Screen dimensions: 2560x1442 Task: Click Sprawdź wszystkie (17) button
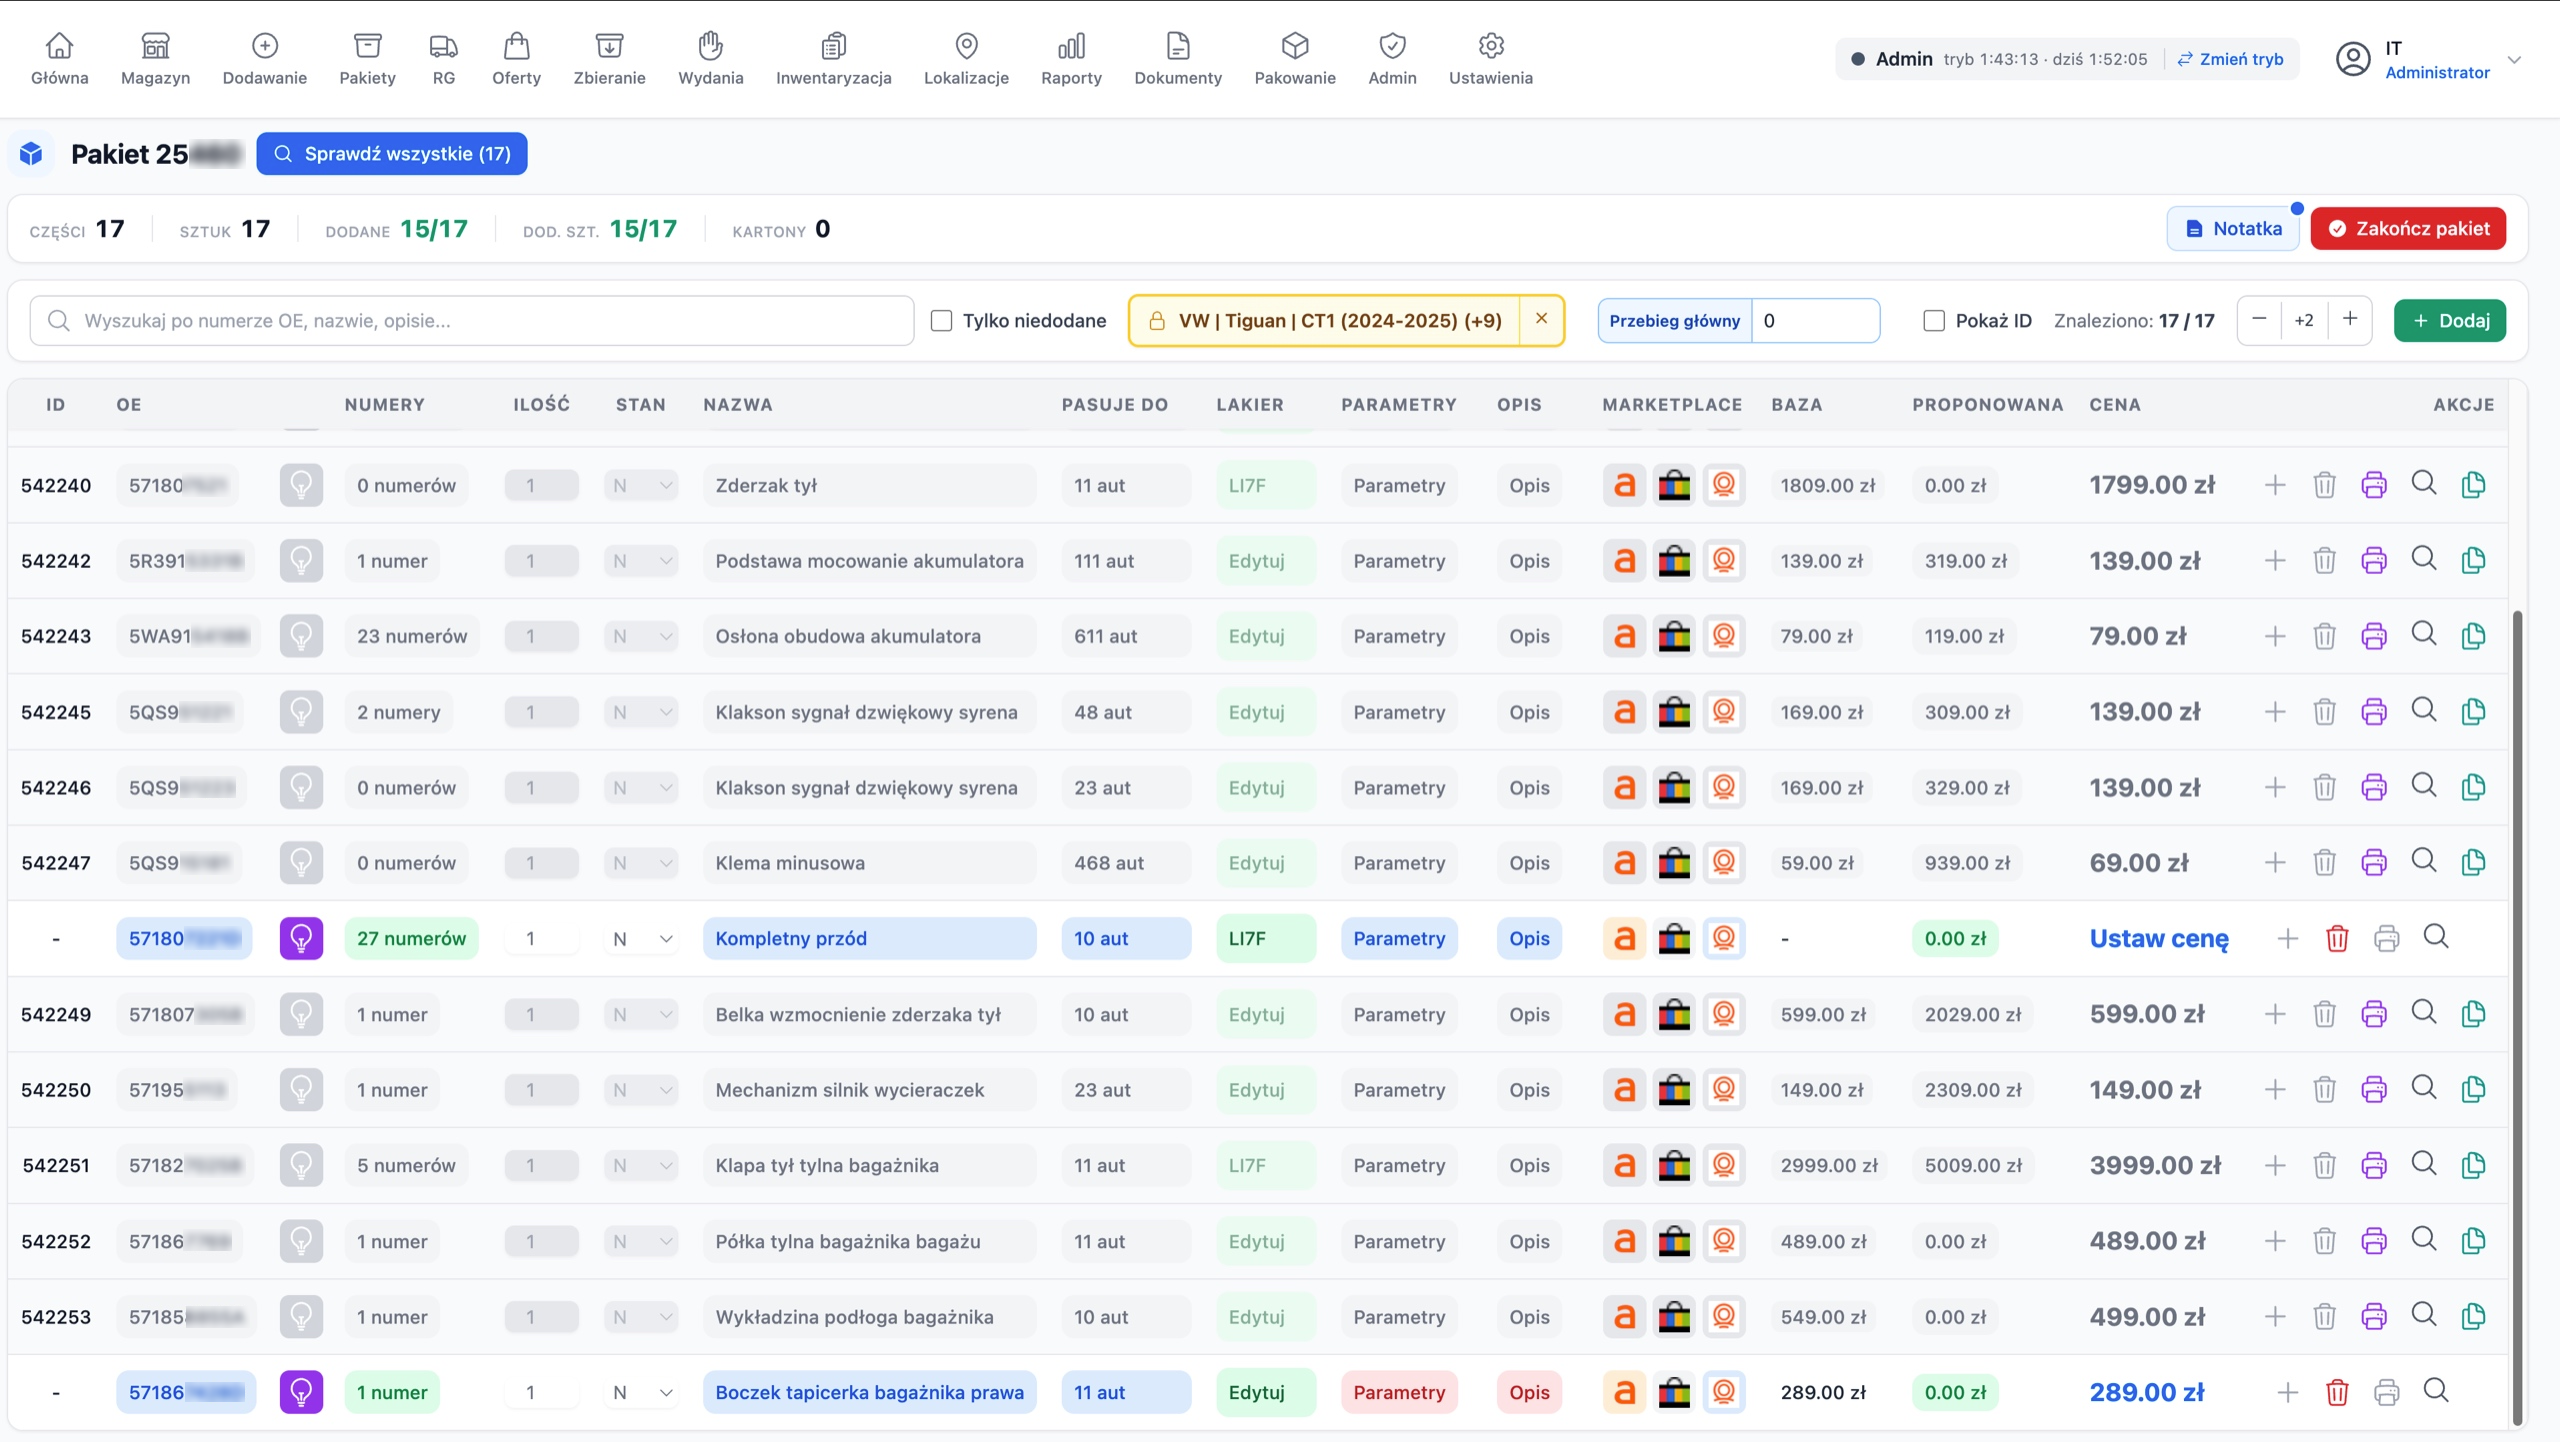[392, 154]
